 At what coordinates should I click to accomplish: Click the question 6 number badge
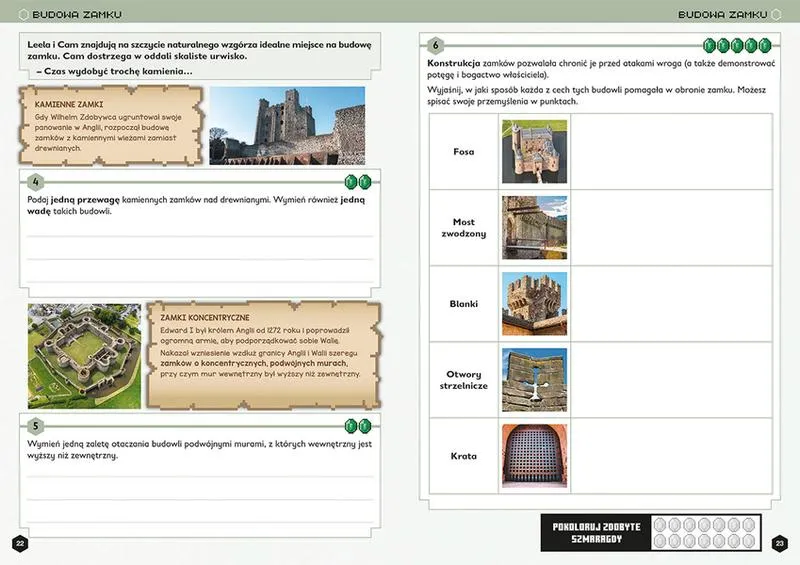pos(436,46)
